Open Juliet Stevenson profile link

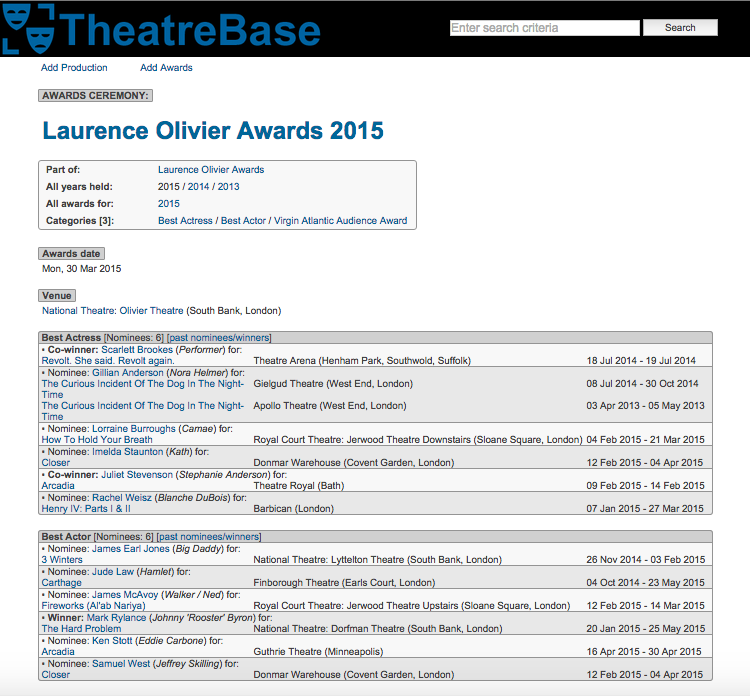pos(137,475)
